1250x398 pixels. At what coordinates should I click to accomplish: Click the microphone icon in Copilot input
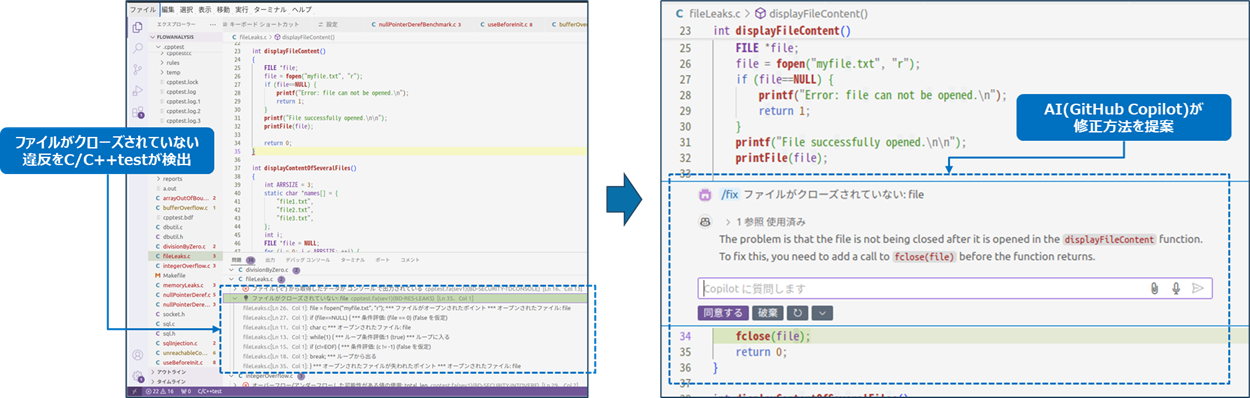(1176, 288)
